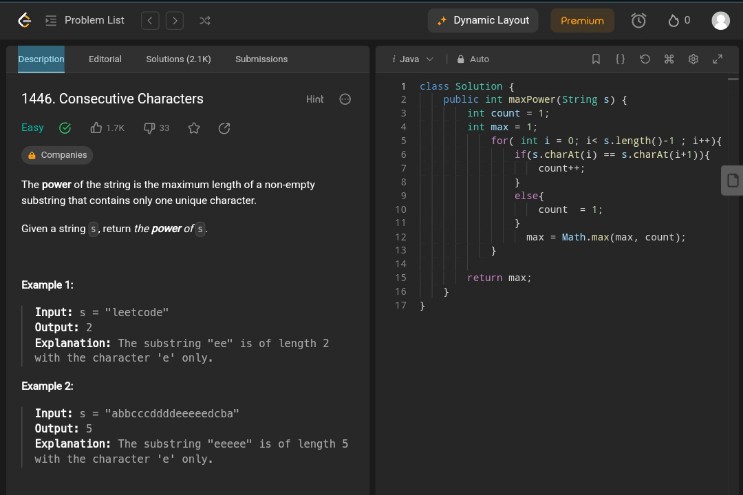Open editor keyboard shortcuts icon
The width and height of the screenshot is (743, 495).
(669, 59)
